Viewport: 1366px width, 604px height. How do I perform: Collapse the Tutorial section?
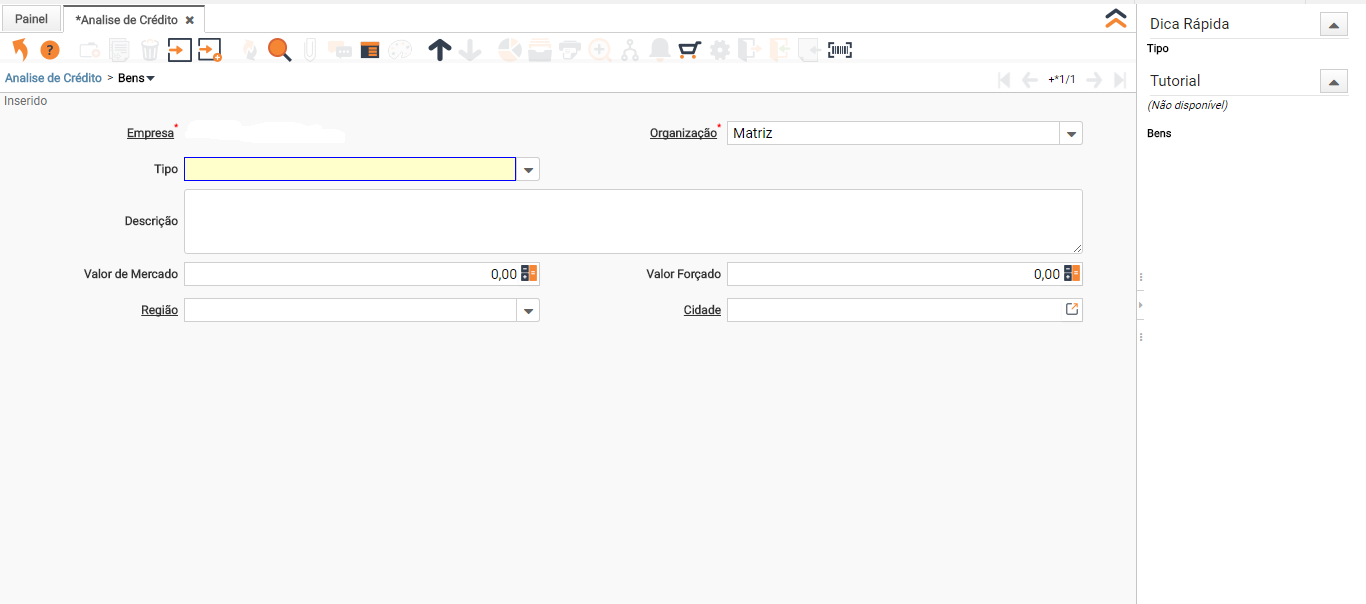(1333, 82)
